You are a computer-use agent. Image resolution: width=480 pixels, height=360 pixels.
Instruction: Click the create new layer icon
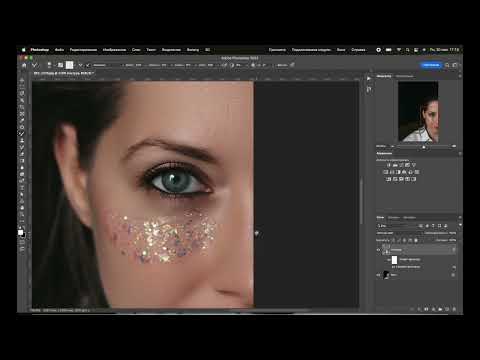click(x=447, y=309)
